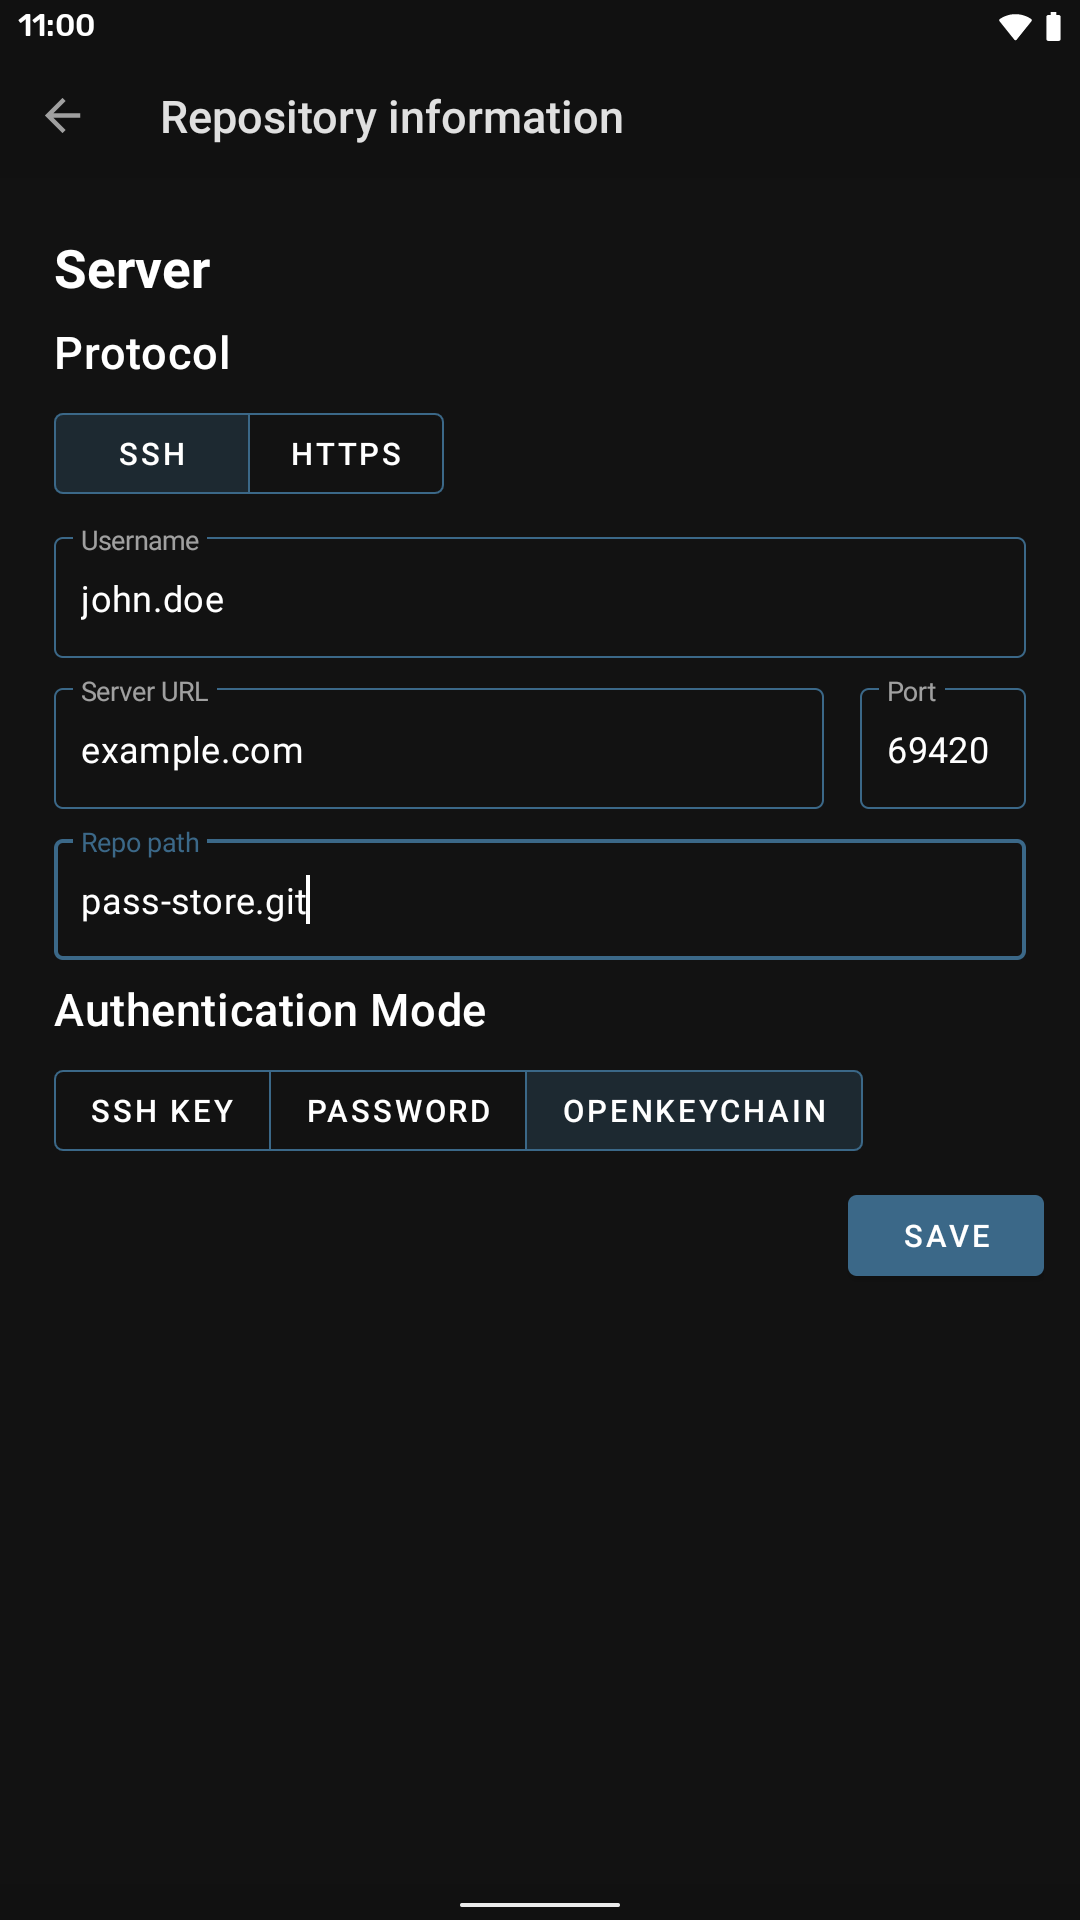The height and width of the screenshot is (1920, 1080).
Task: Choose SSH KEY authentication mode
Action: coord(162,1111)
